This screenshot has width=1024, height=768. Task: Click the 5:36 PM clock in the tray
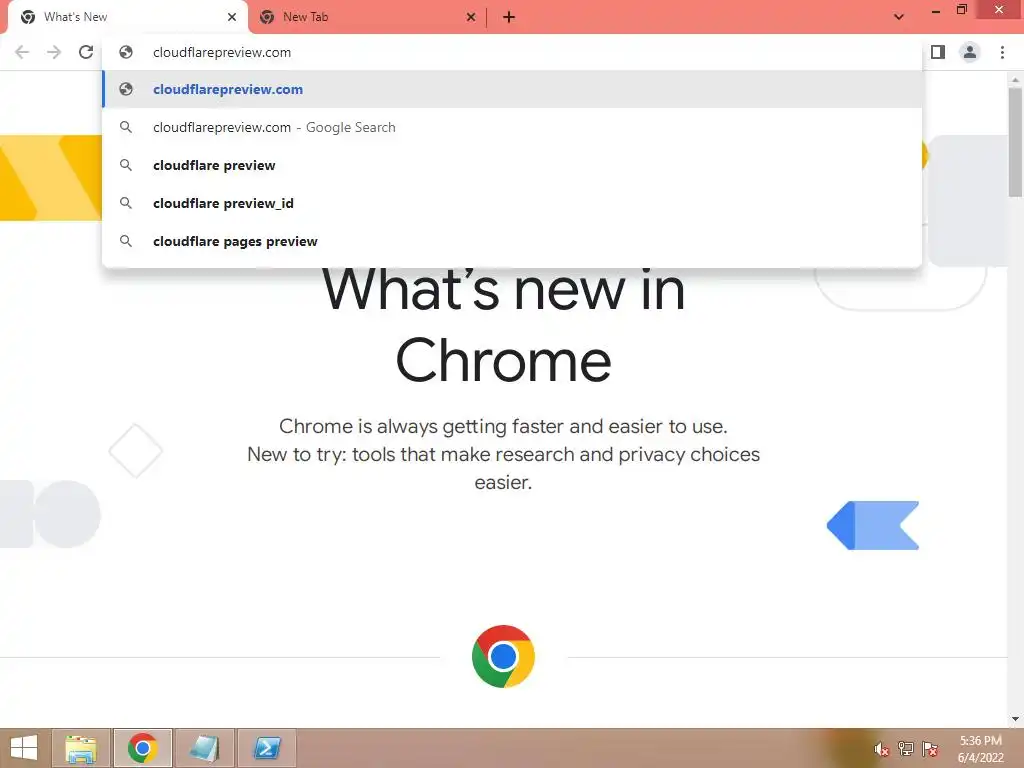click(x=980, y=741)
